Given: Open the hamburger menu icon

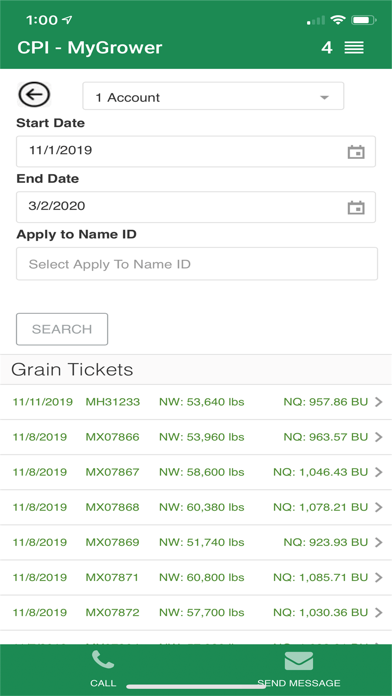Looking at the screenshot, I should tap(354, 47).
